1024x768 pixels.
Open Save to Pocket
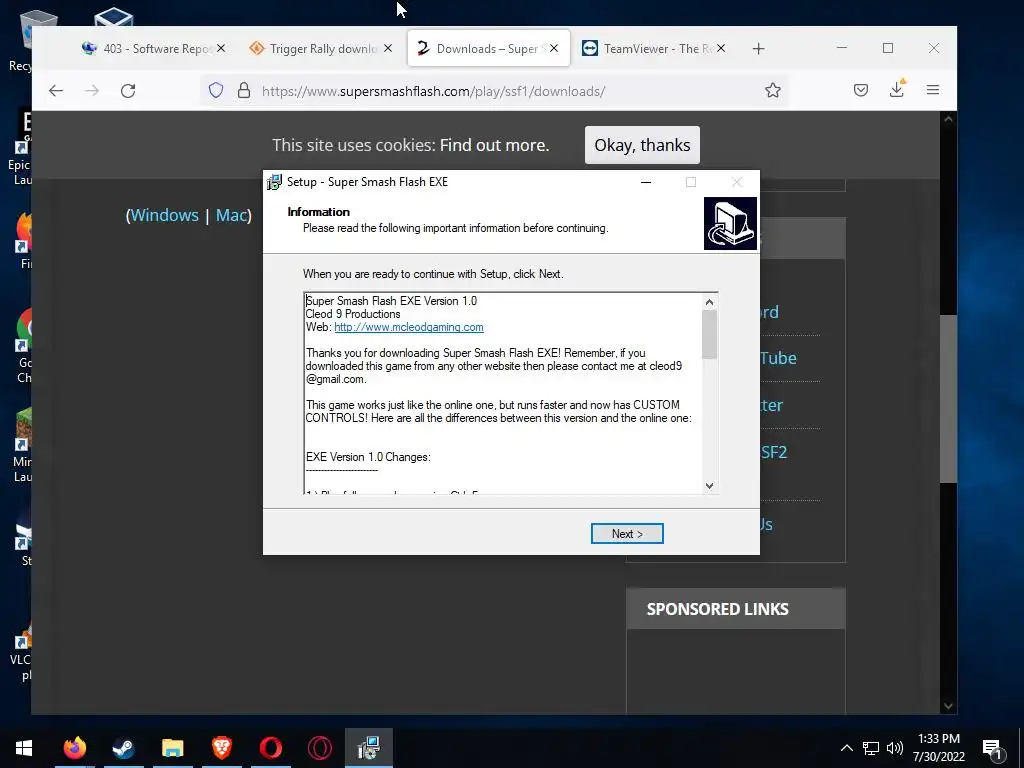click(x=861, y=90)
